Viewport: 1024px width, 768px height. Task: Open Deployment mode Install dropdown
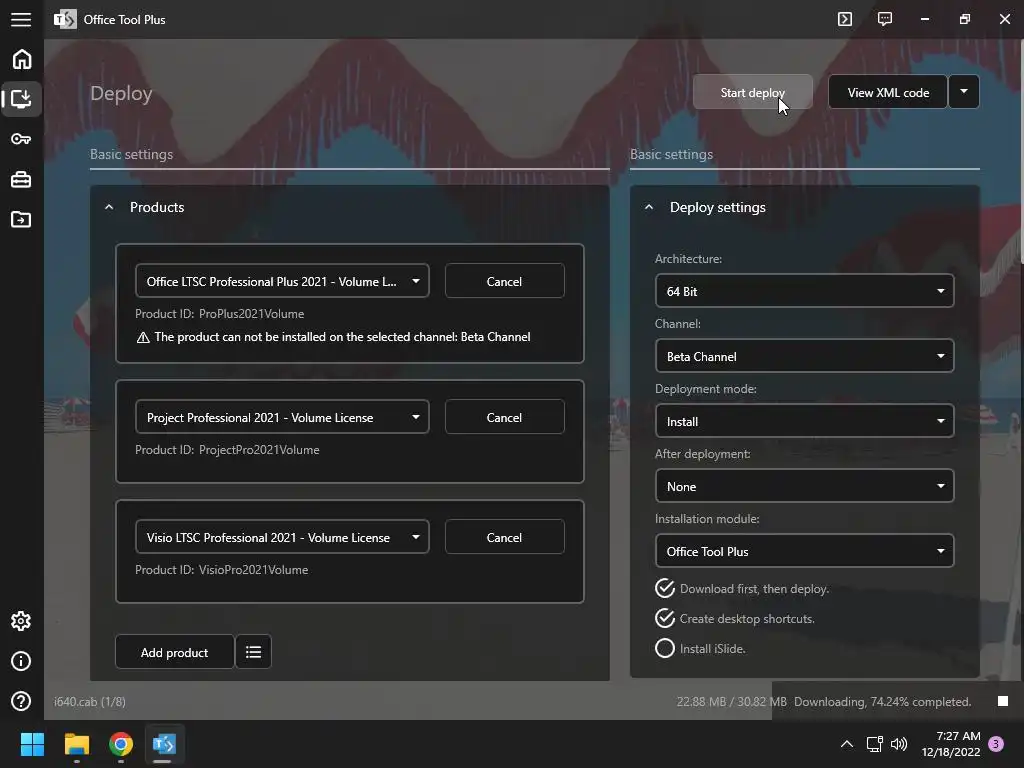805,421
